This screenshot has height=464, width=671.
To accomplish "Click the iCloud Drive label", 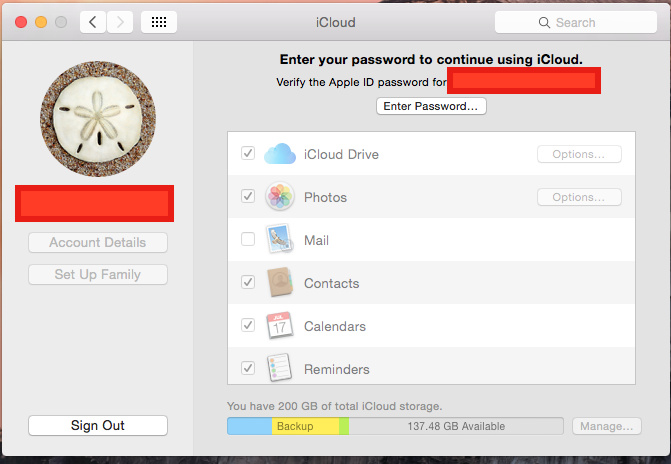I will [x=341, y=154].
